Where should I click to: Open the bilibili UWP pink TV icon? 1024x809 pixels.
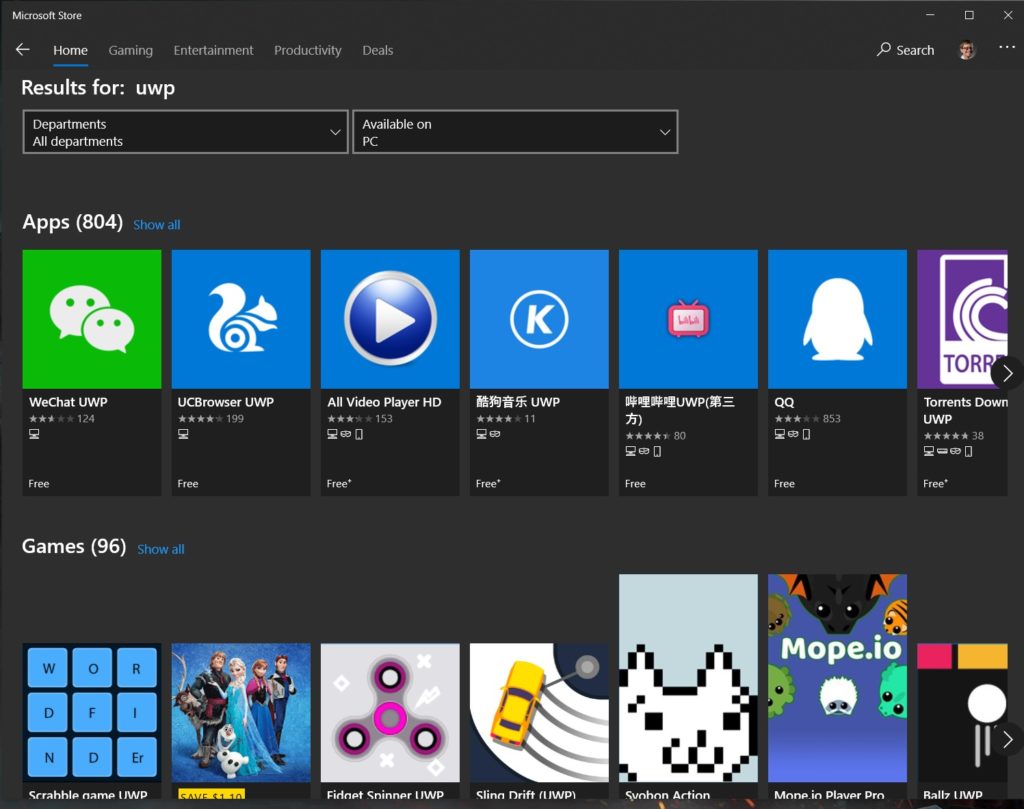[688, 319]
